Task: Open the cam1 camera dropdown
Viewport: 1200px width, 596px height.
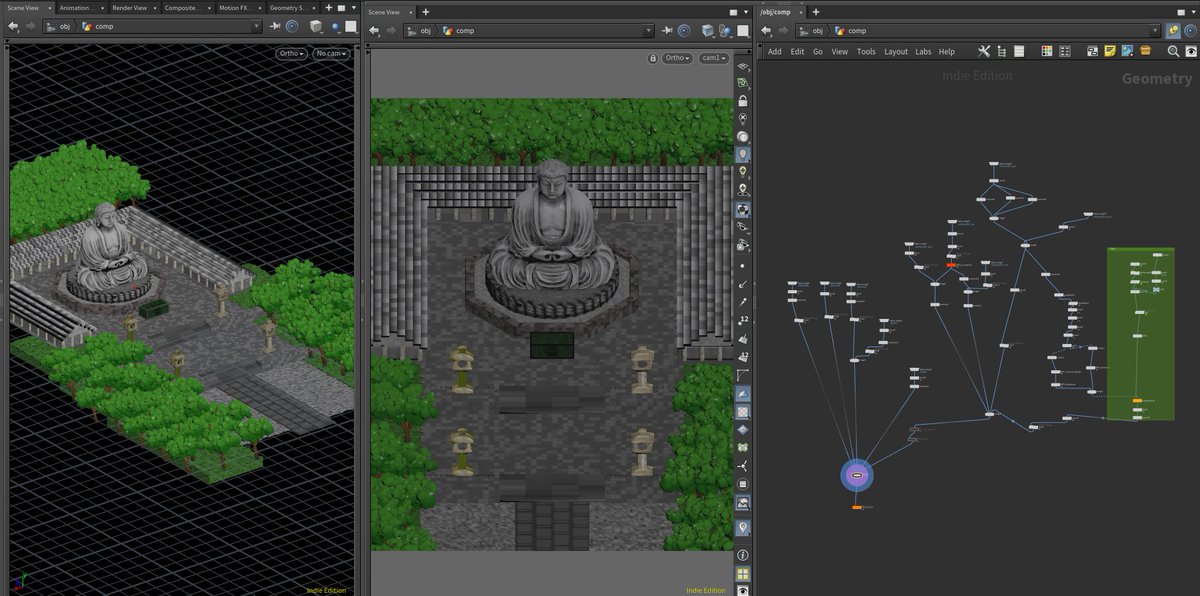Action: pyautogui.click(x=714, y=58)
